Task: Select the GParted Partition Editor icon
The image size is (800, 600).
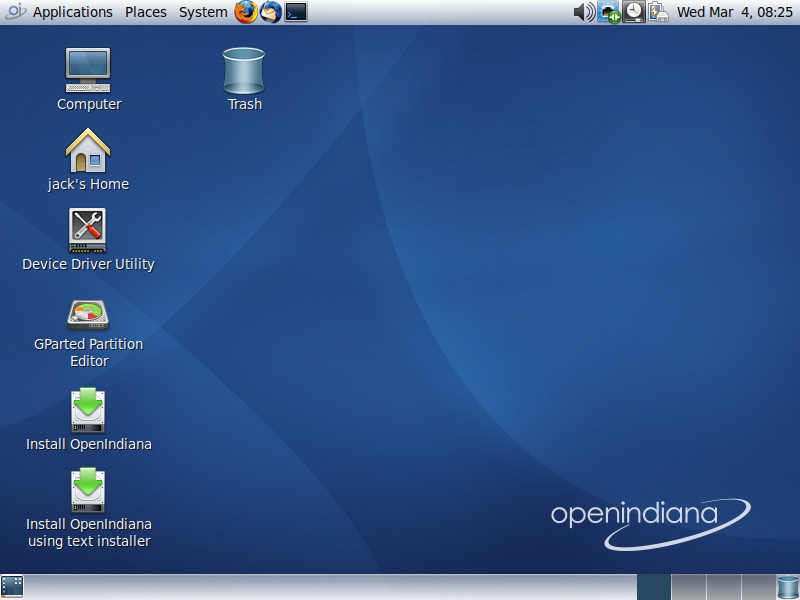Action: coord(88,313)
